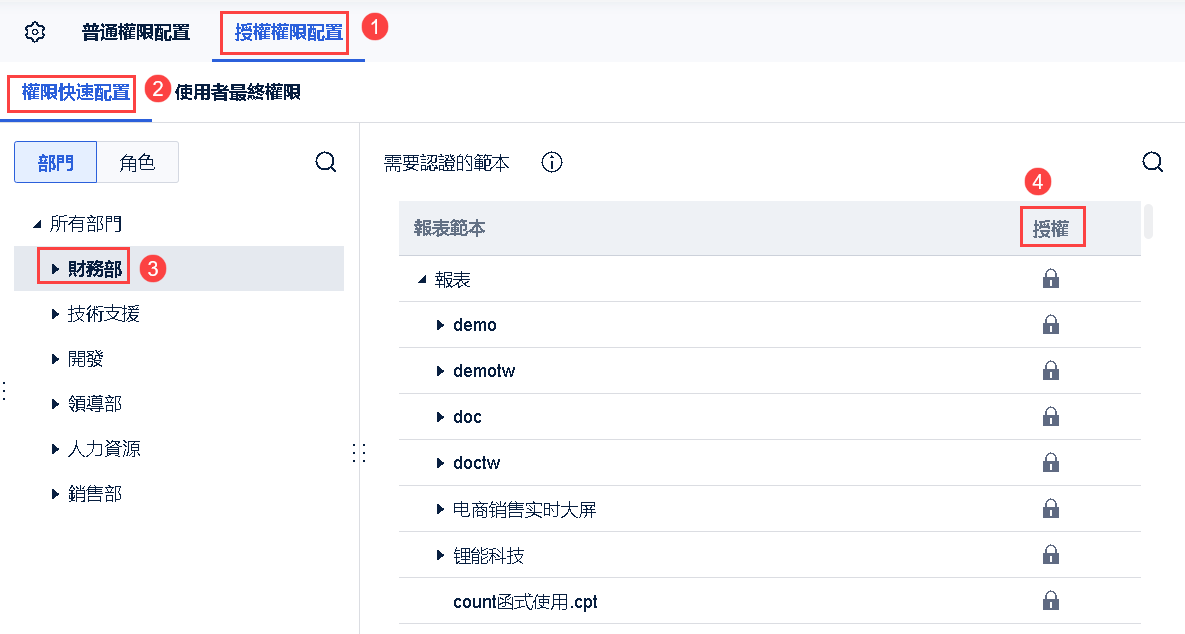
Task: Click lock icon for count函式使用.cpt
Action: click(1051, 601)
